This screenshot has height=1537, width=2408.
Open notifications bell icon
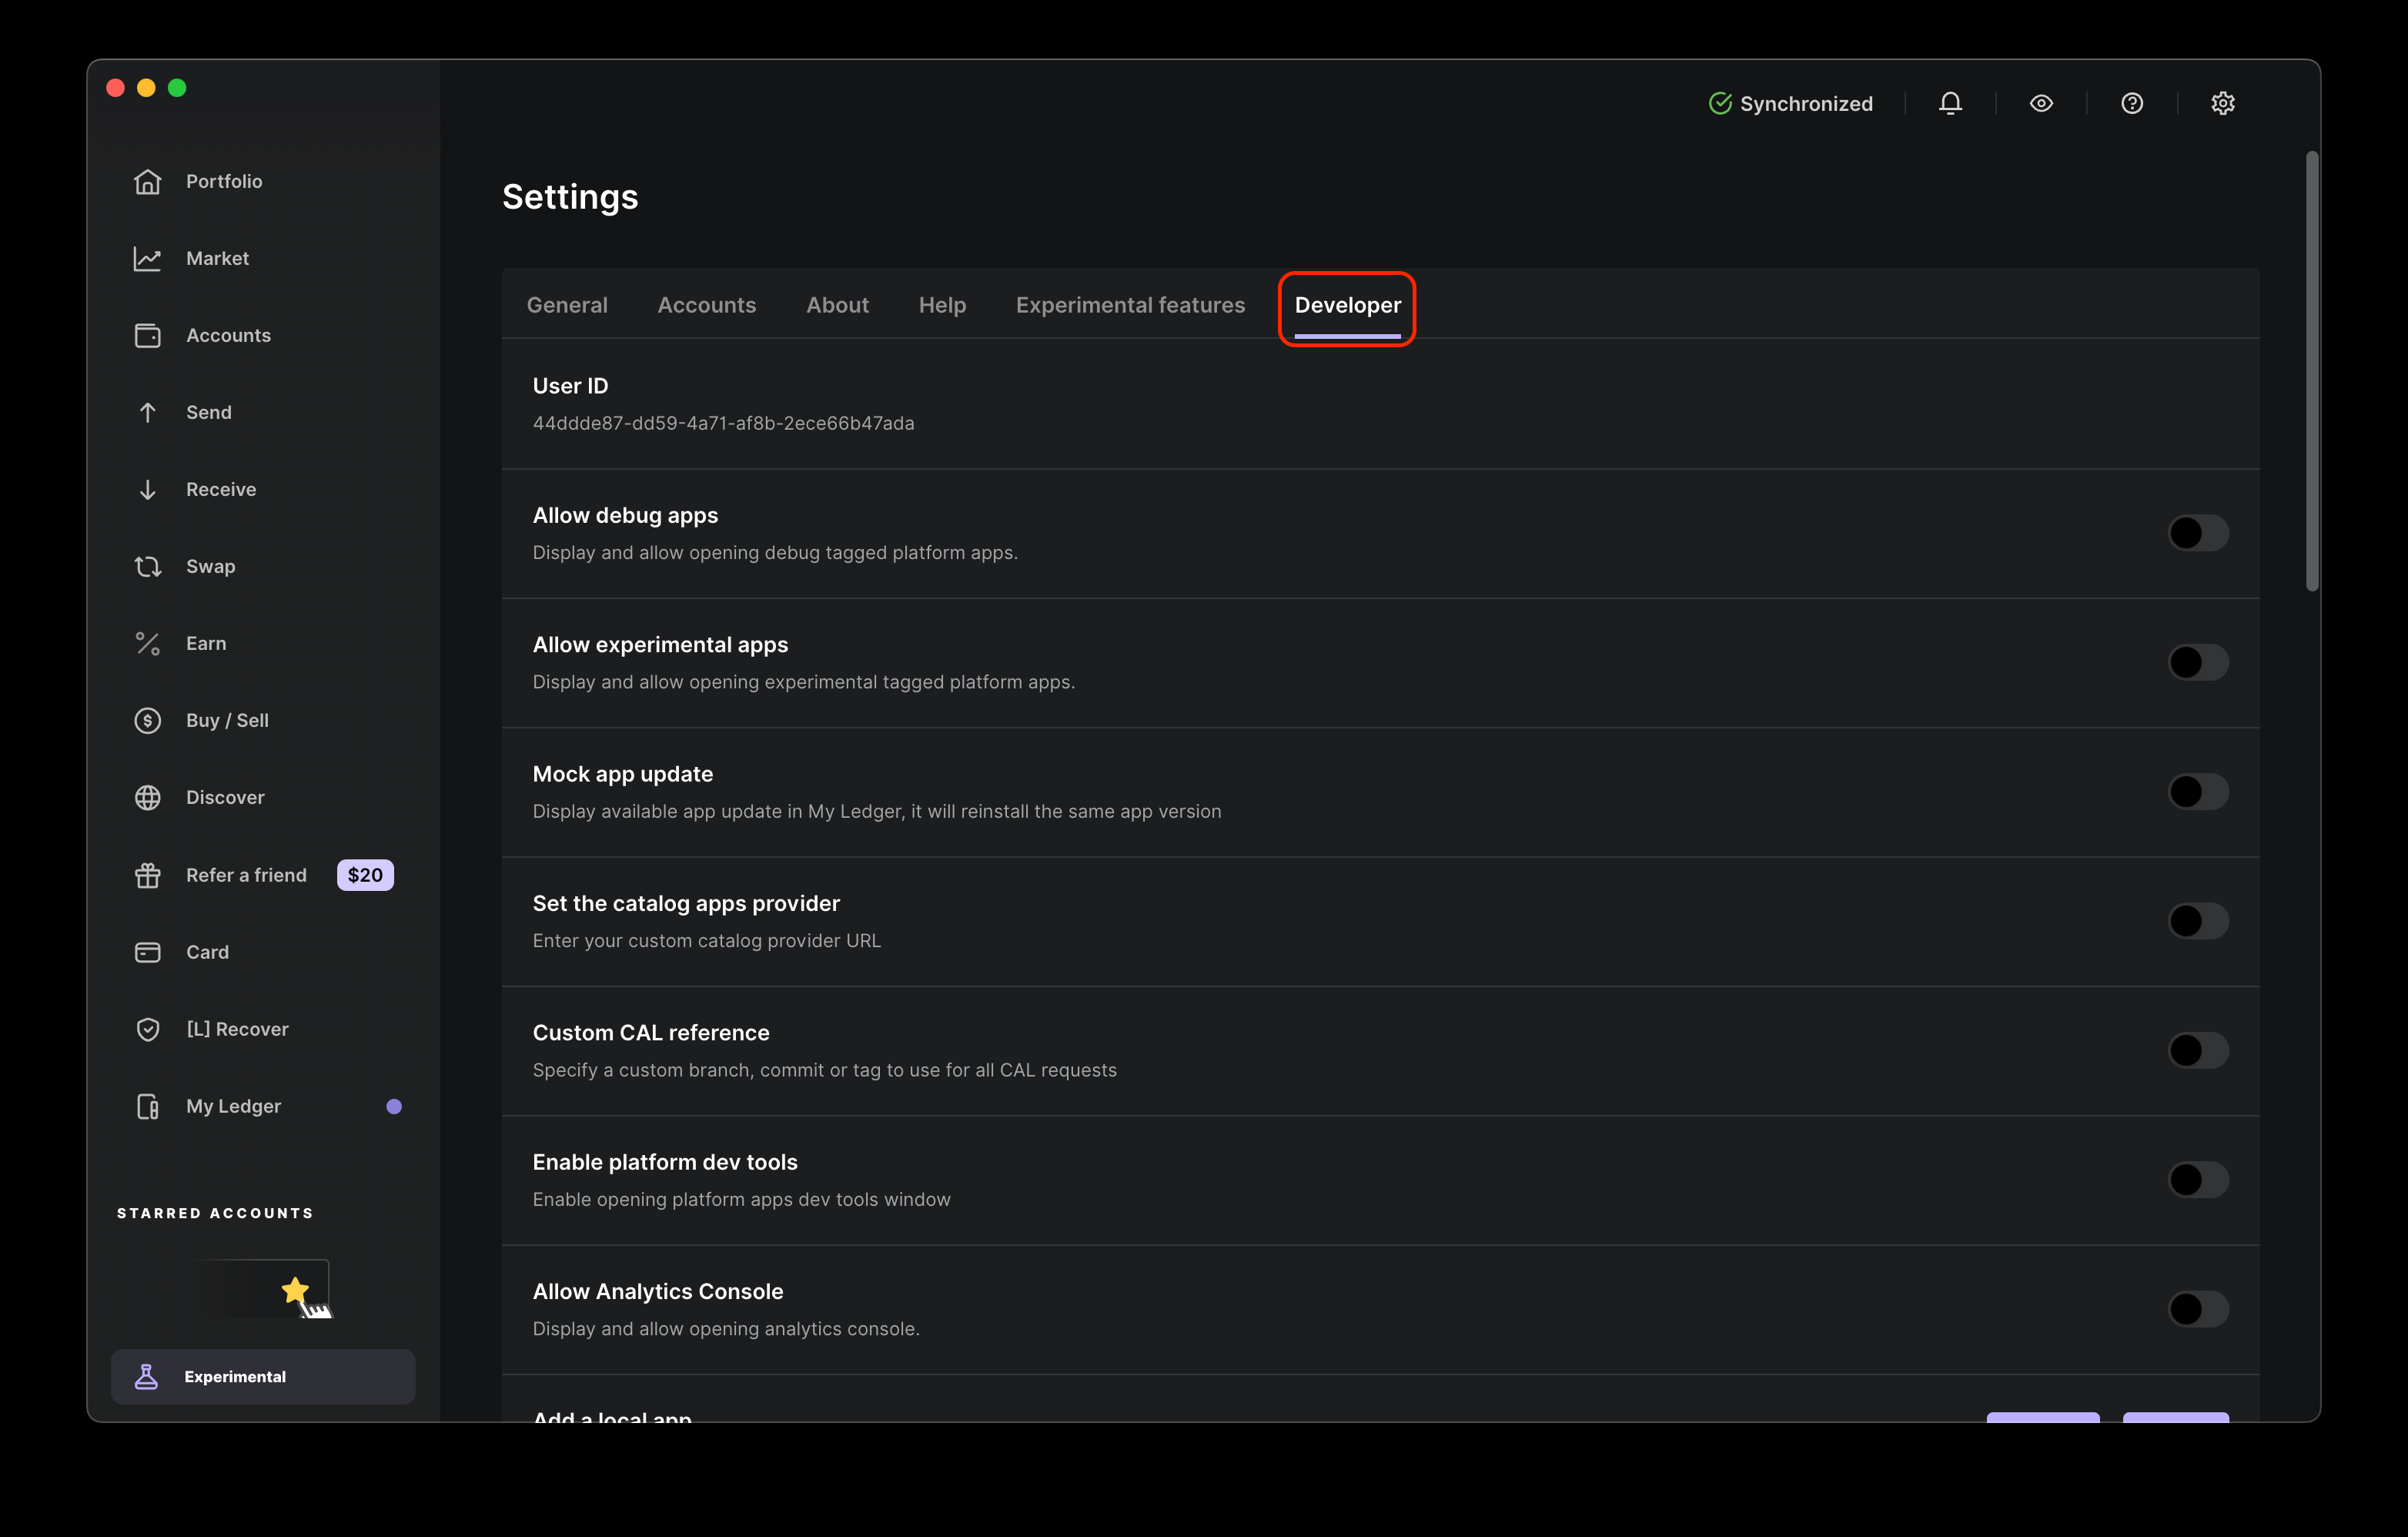coord(1950,103)
